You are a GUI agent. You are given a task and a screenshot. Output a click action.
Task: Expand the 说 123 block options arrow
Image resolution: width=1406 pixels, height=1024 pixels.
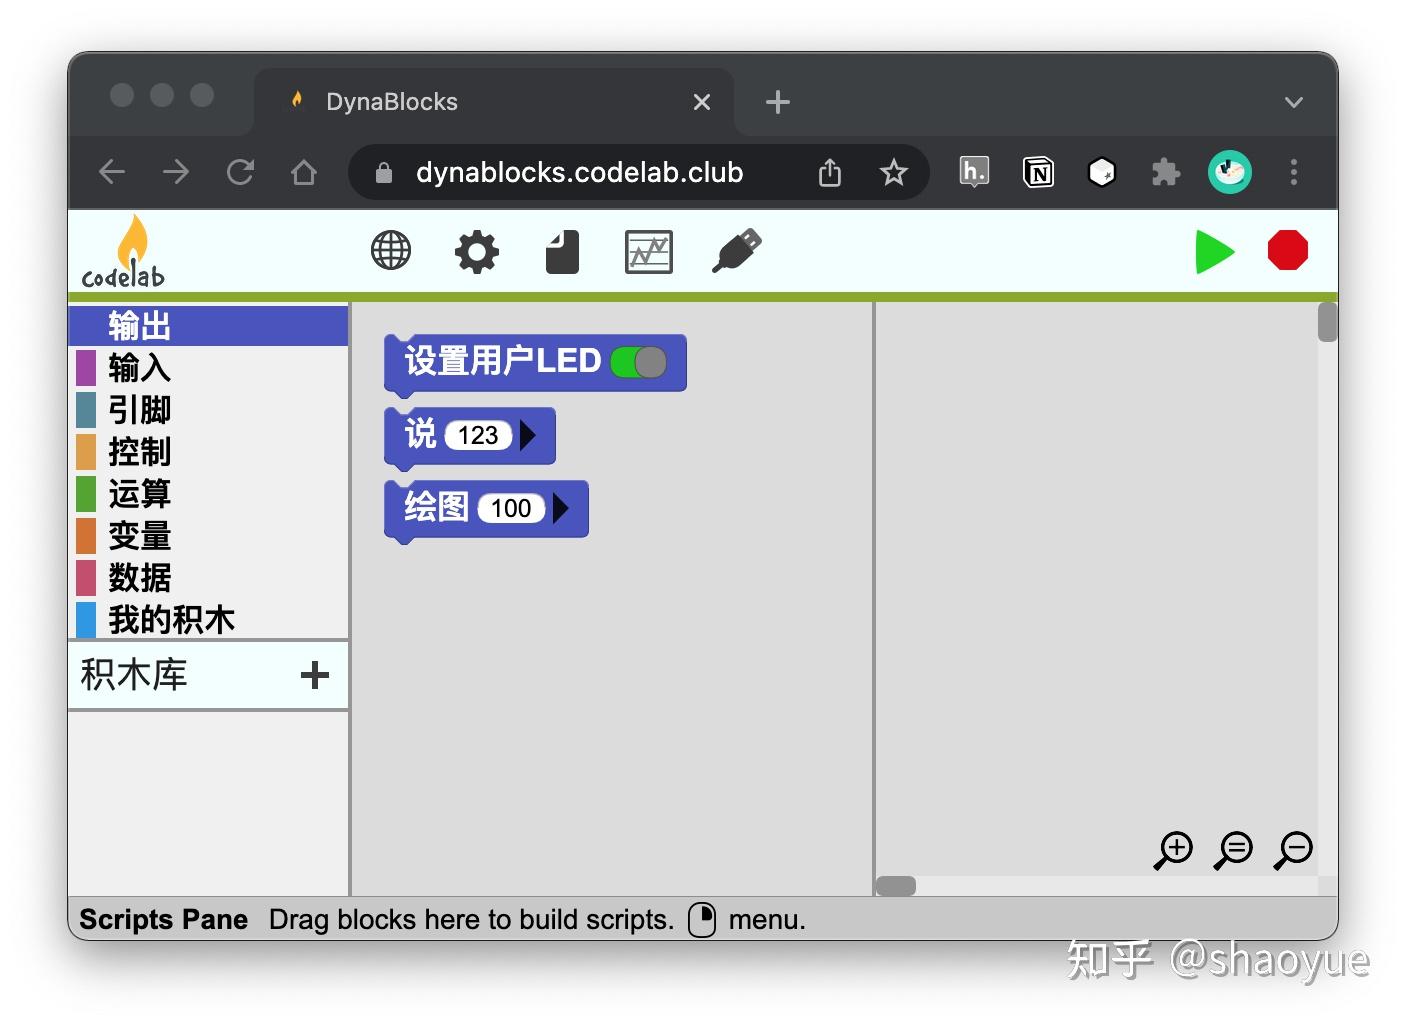[530, 435]
